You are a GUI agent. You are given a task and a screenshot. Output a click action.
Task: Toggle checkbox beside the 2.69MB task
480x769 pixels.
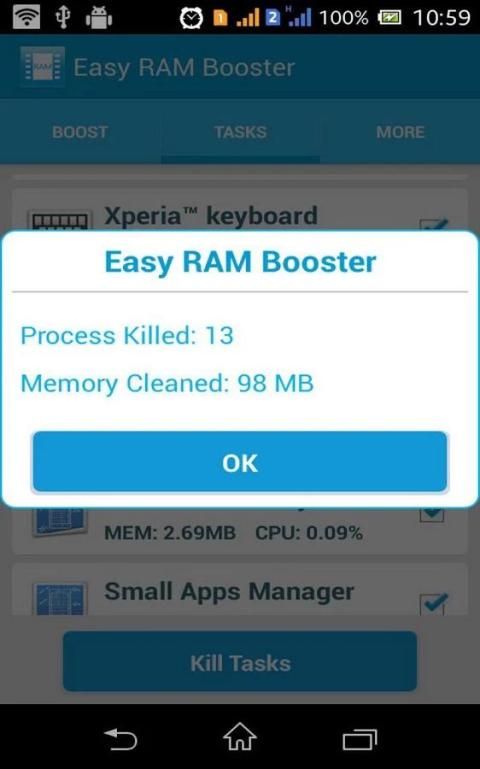432,515
